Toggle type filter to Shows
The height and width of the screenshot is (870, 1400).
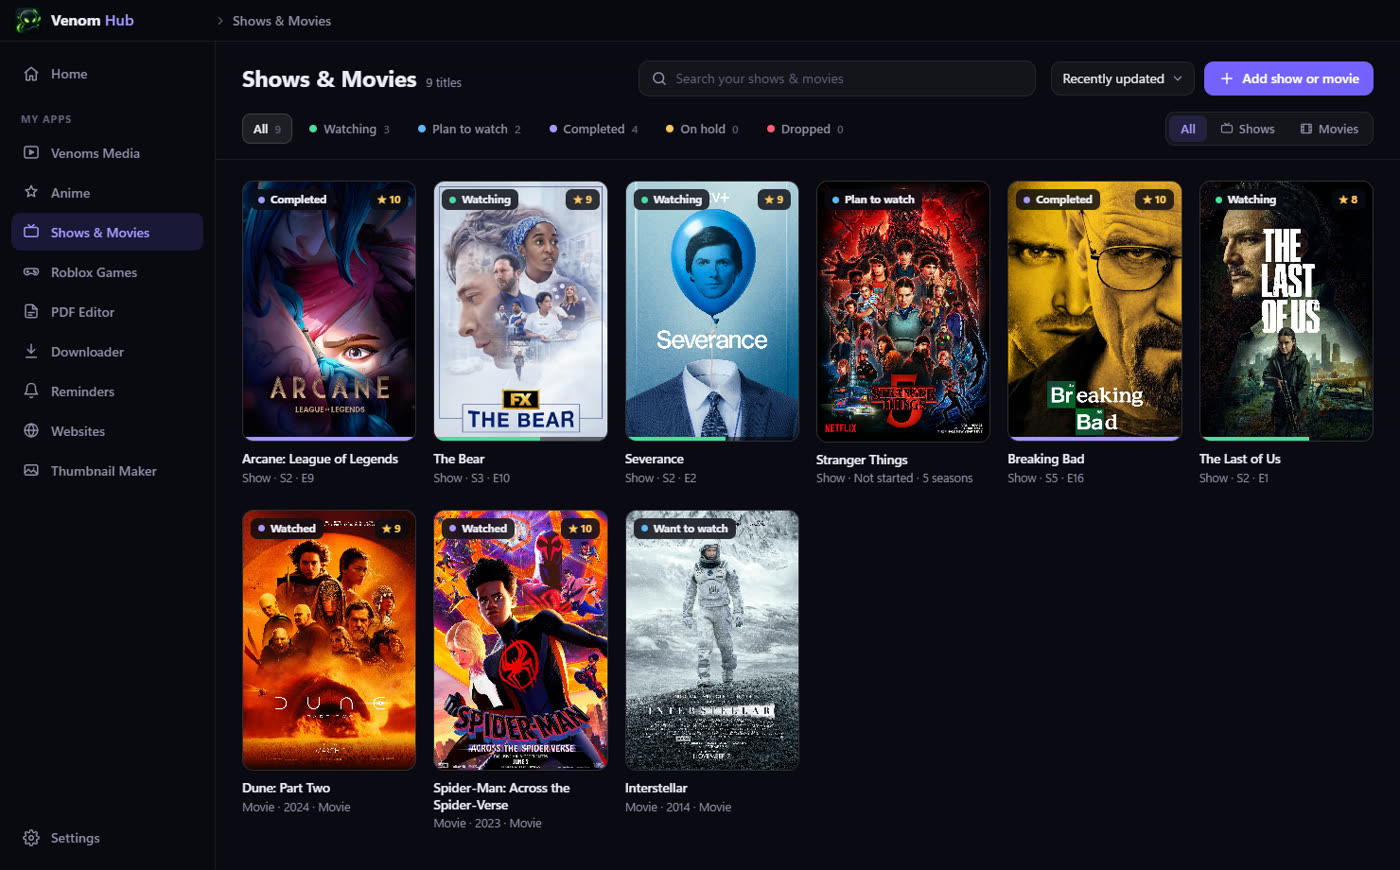point(1247,129)
